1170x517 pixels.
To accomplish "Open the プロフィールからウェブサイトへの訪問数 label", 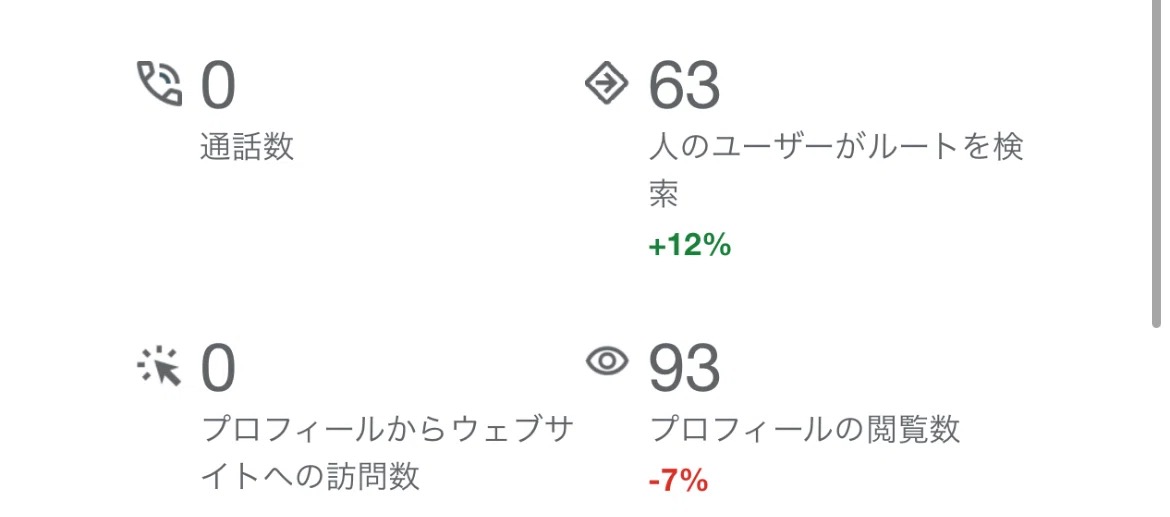I will pos(387,431).
